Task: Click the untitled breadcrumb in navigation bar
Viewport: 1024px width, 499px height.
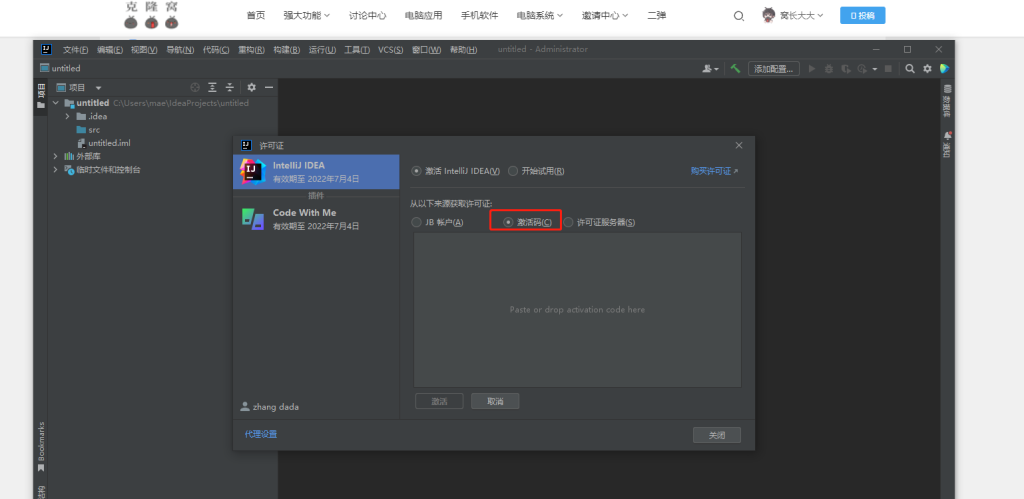Action: tap(60, 69)
